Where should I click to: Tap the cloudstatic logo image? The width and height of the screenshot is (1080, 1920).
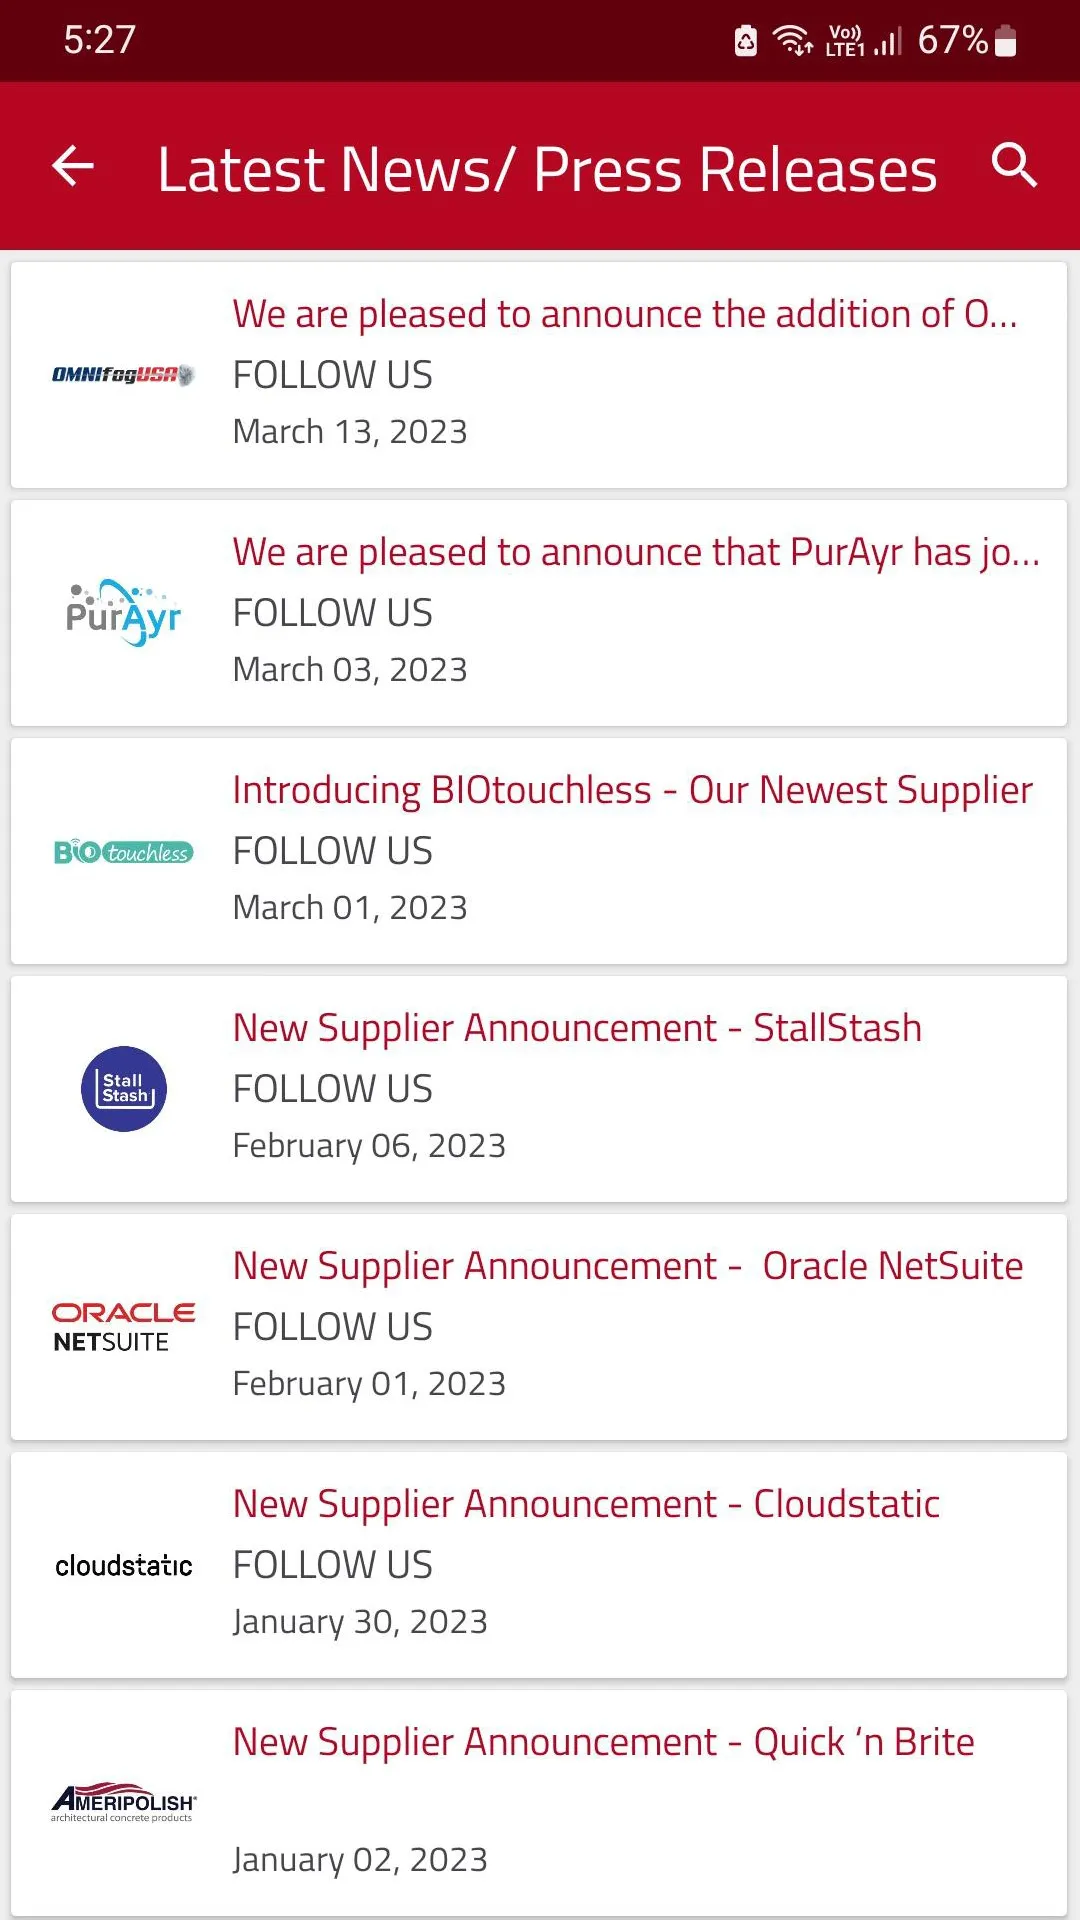[x=123, y=1565]
